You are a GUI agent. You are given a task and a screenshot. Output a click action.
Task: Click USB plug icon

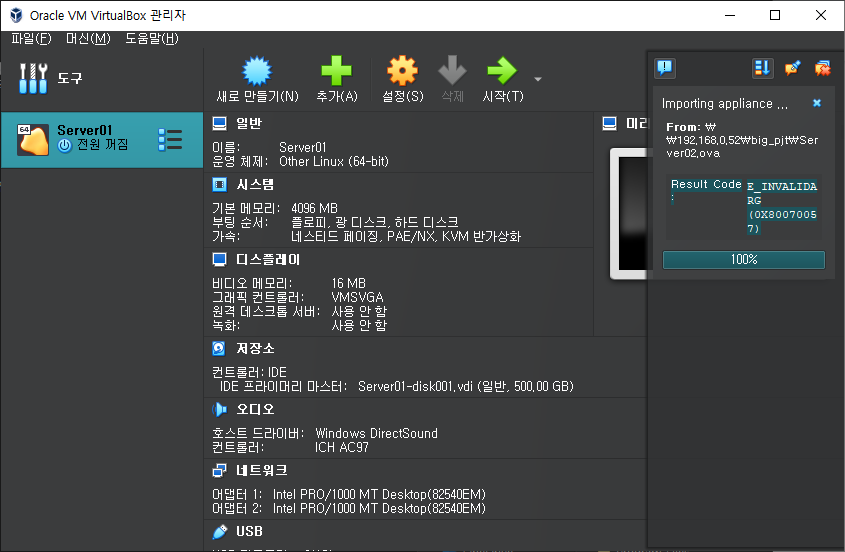coord(219,532)
